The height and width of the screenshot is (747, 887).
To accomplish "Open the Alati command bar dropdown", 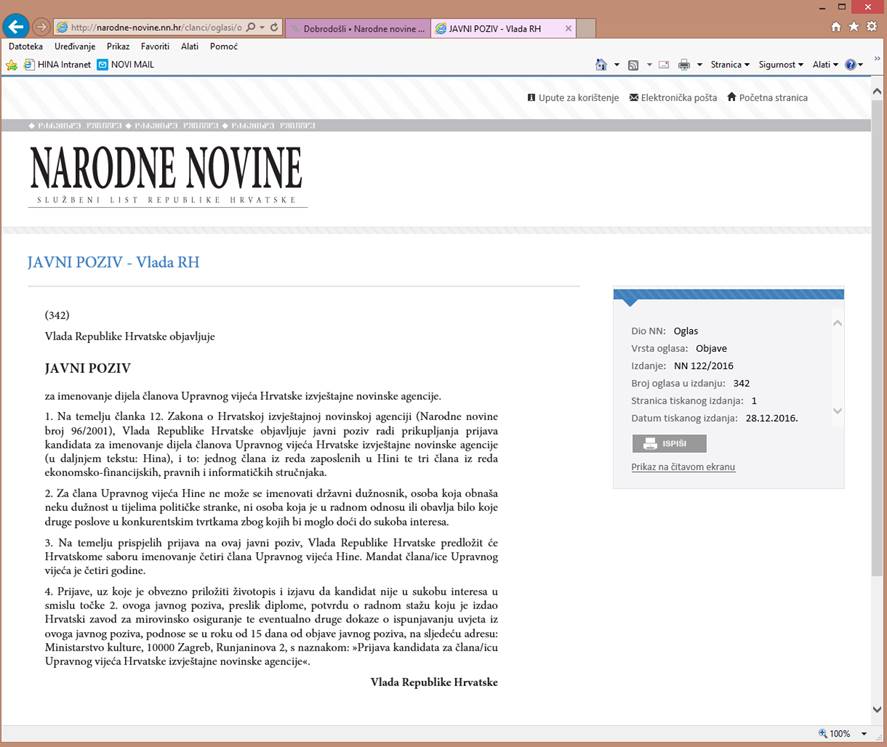I will 825,65.
